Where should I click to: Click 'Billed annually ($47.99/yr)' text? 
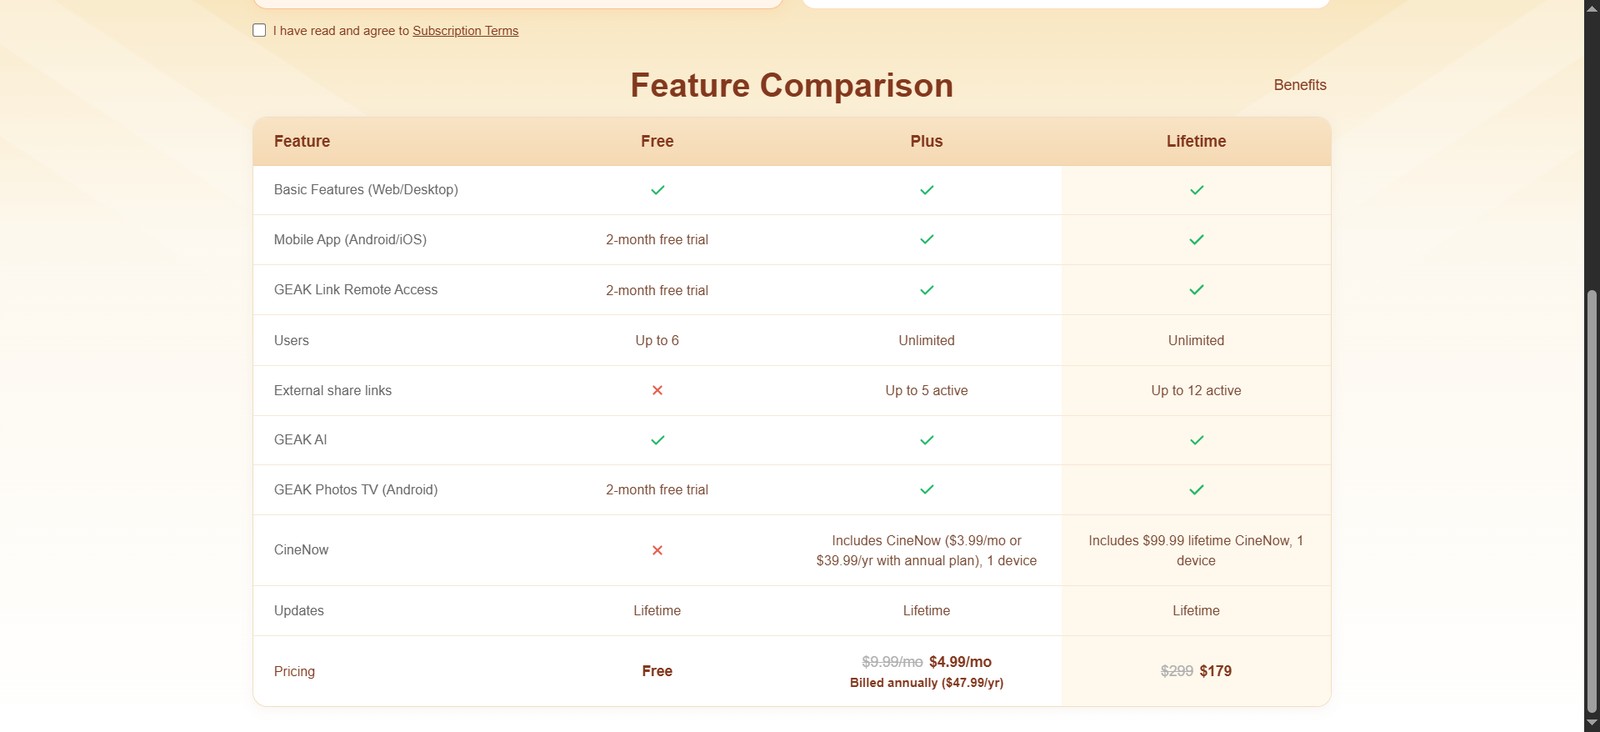(x=927, y=683)
